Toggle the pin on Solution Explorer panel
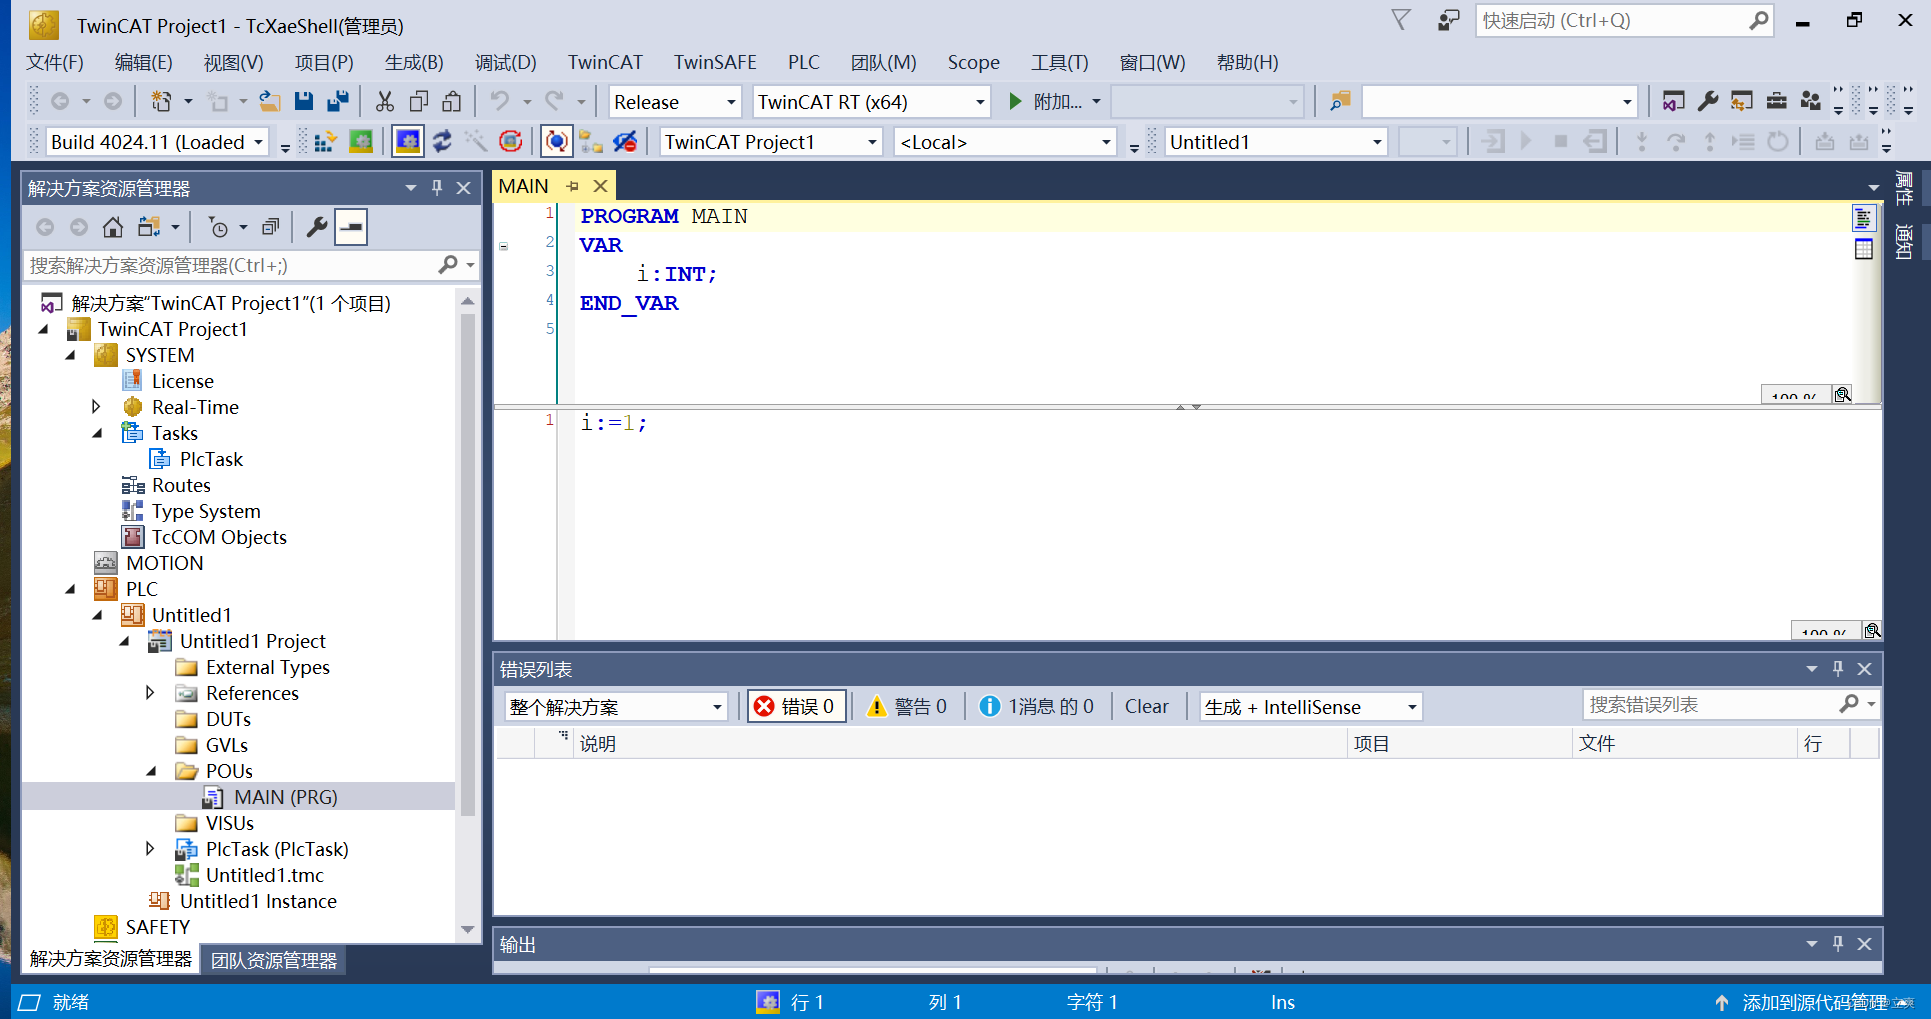 coord(437,187)
